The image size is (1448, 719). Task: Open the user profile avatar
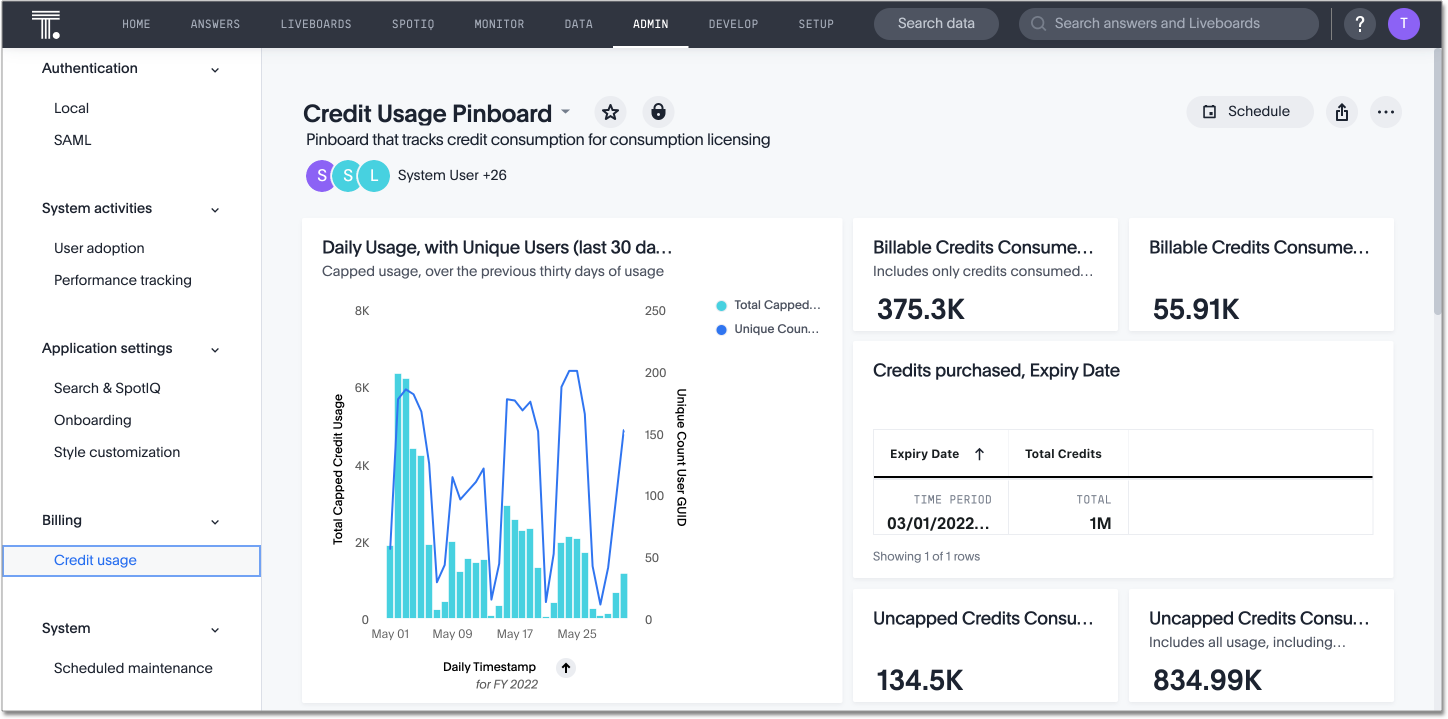click(x=1404, y=23)
